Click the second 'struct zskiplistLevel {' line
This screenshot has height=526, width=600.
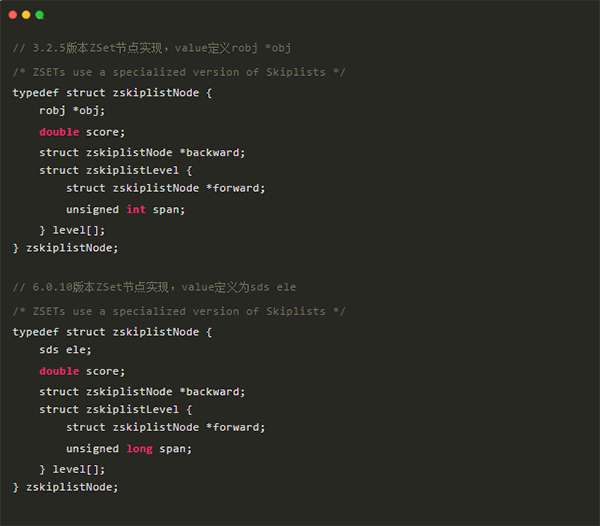tap(116, 409)
